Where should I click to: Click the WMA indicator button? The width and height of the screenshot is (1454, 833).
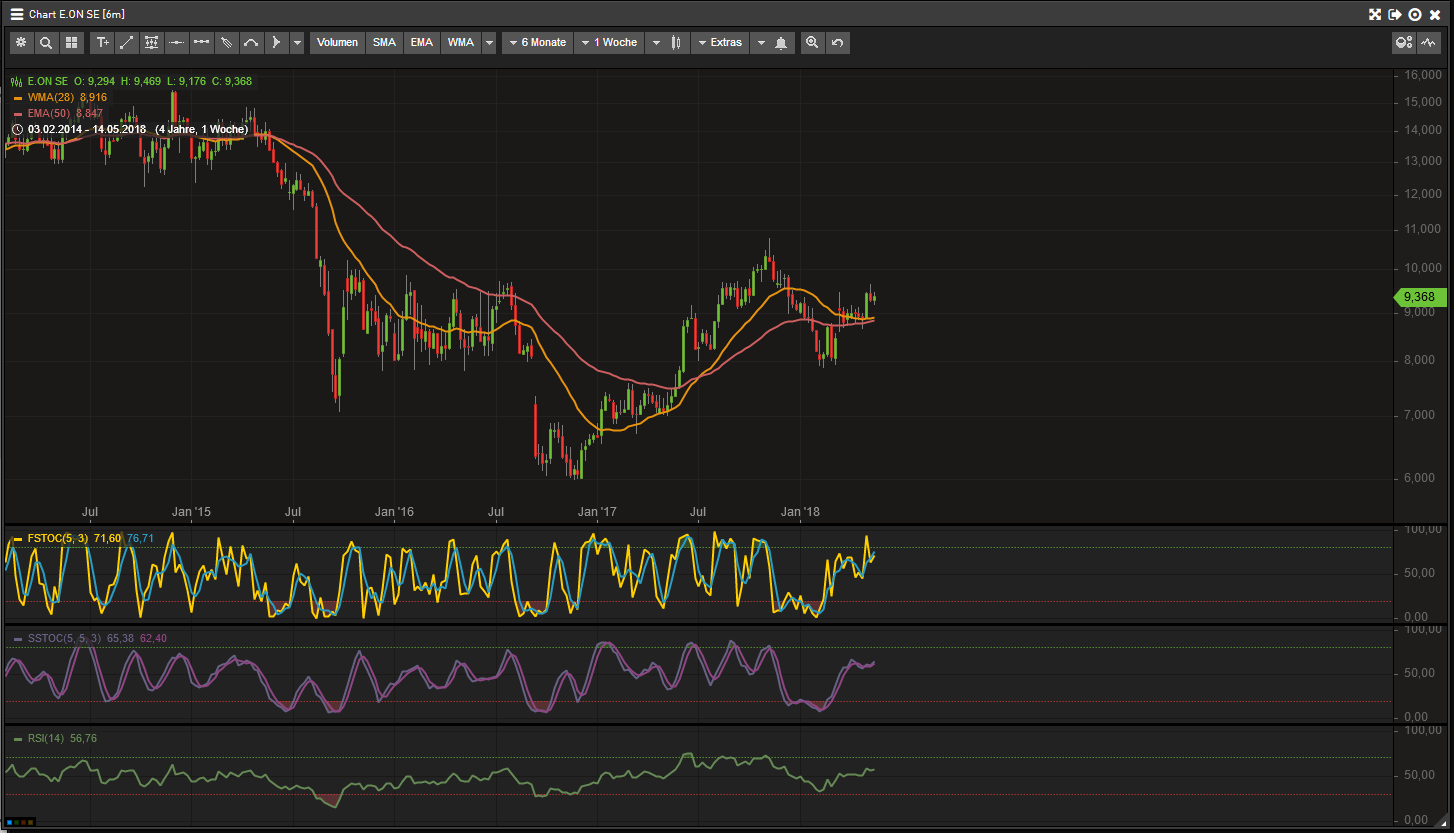tap(461, 43)
